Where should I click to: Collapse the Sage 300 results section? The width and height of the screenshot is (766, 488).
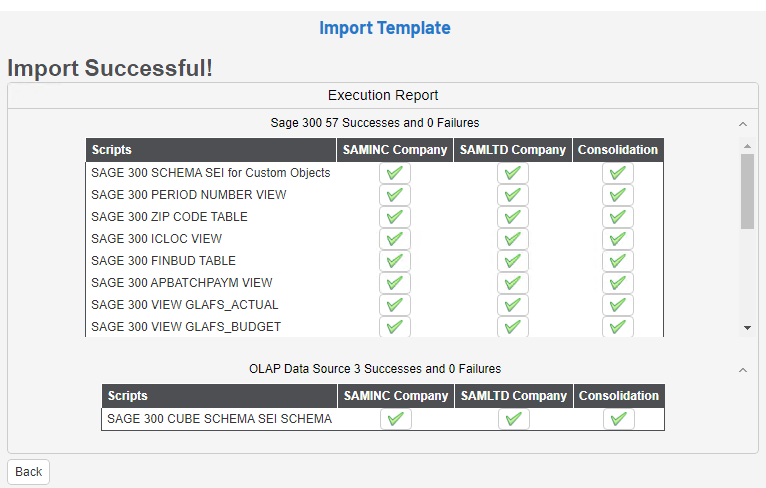point(742,124)
